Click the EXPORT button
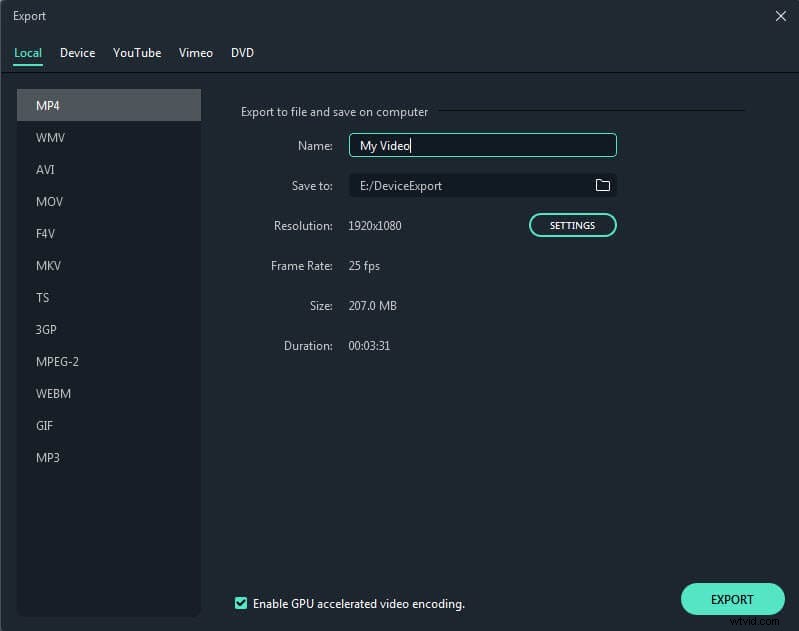 pos(732,599)
